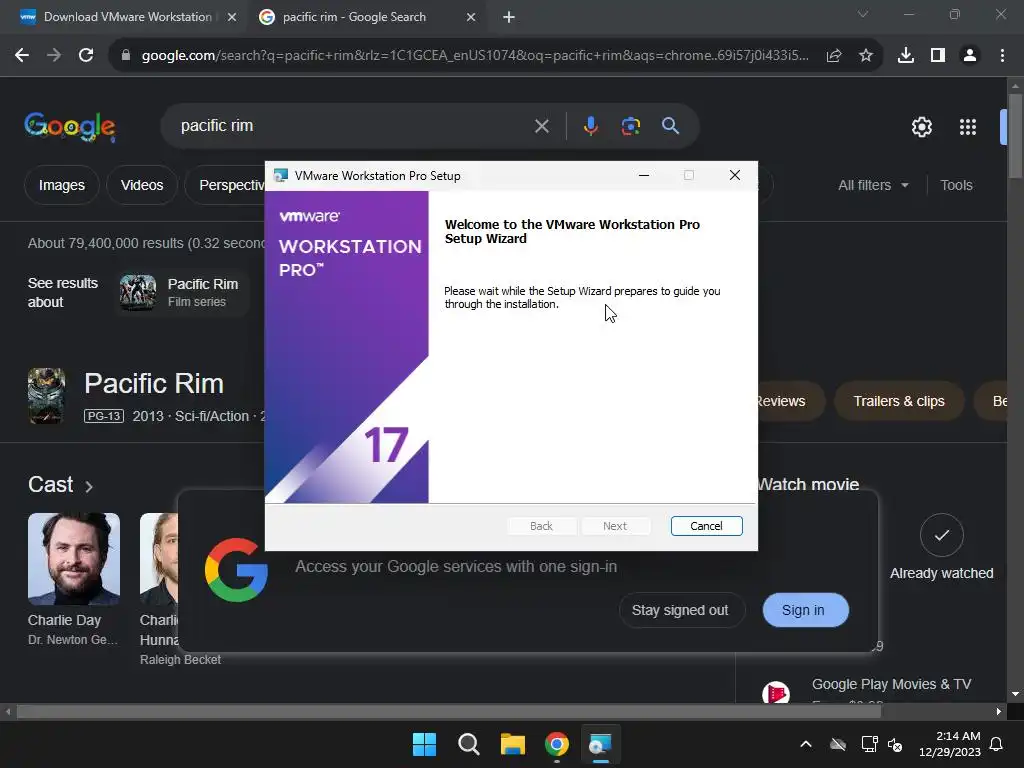Click Sign in on the Google prompt
Viewport: 1024px width, 768px height.
click(x=805, y=610)
